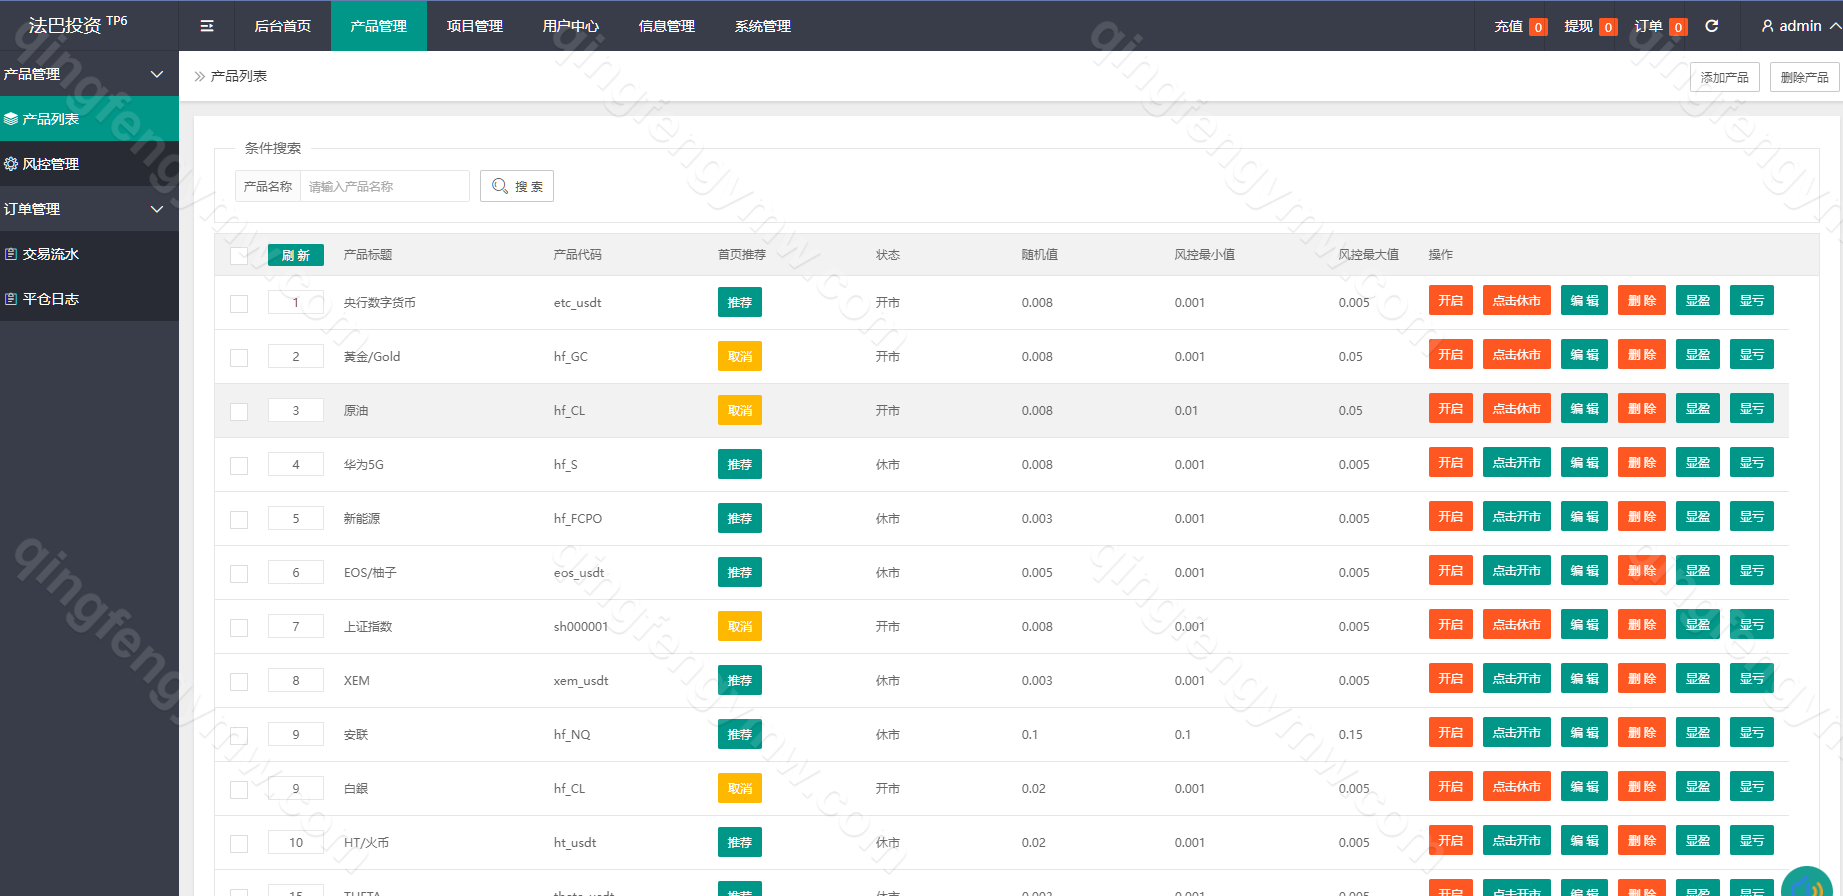1843x896 pixels.
Task: Click 取消 for 白銀 row
Action: pyautogui.click(x=740, y=788)
